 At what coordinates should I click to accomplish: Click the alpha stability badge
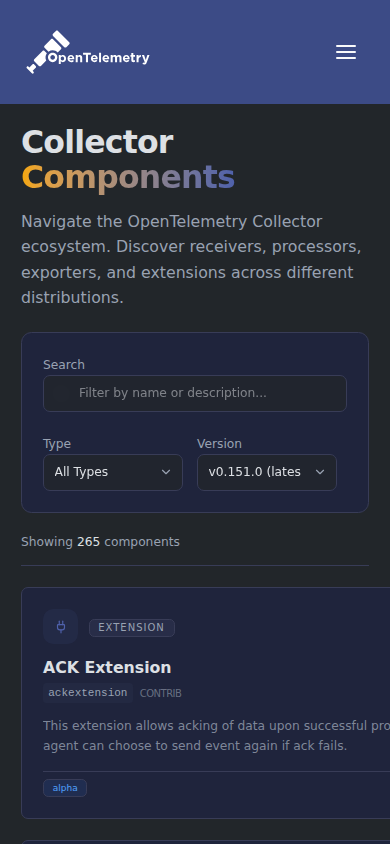tap(65, 788)
